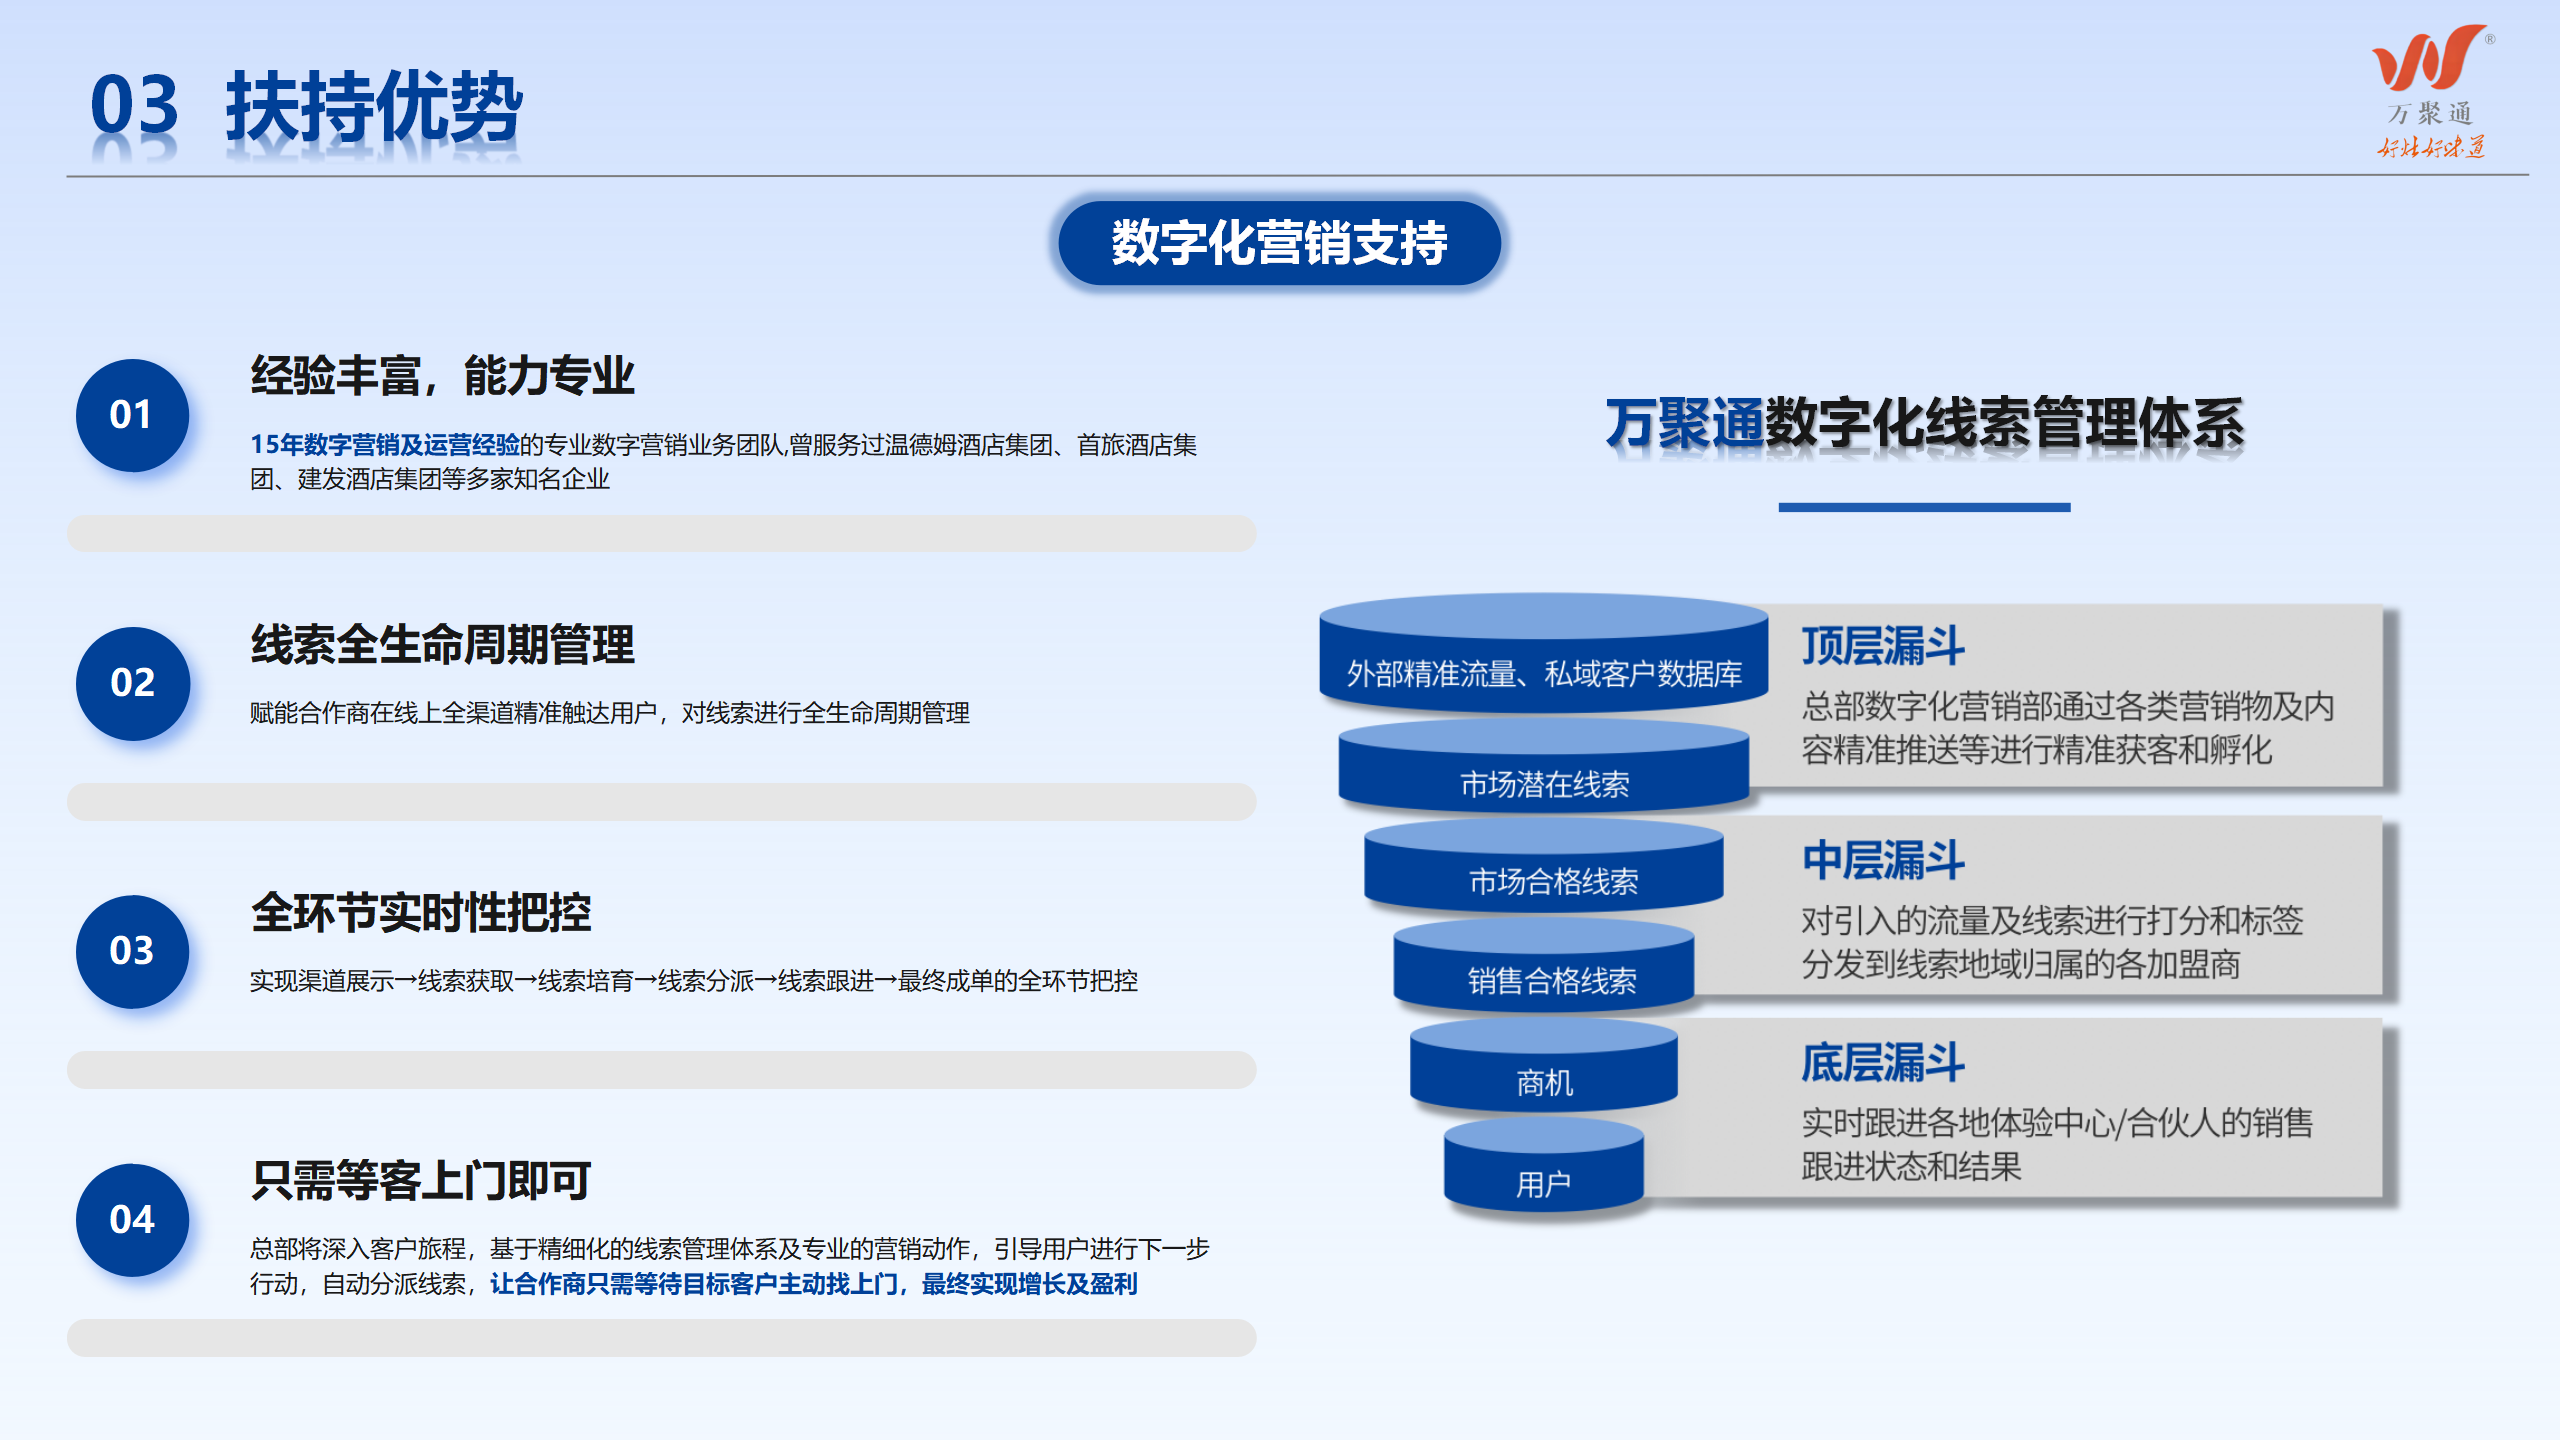
Task: Select the slide title 扶持优势
Action: coord(374,106)
